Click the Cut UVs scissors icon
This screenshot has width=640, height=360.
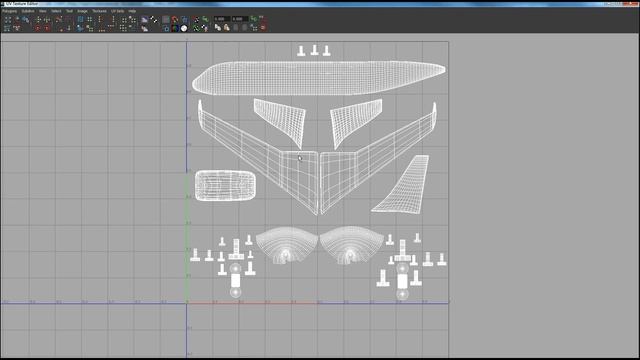pos(58,19)
